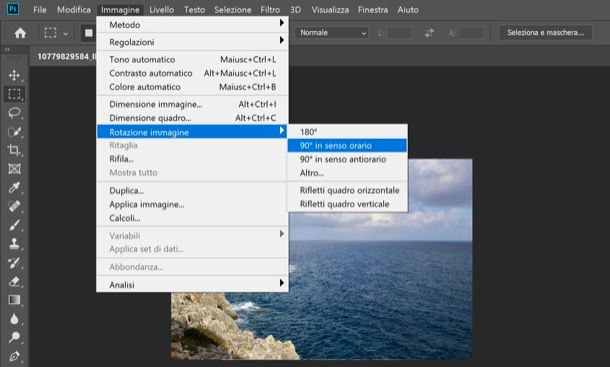Click the Photoshop Ps logo icon
Viewport: 610px width, 367px height.
point(13,9)
